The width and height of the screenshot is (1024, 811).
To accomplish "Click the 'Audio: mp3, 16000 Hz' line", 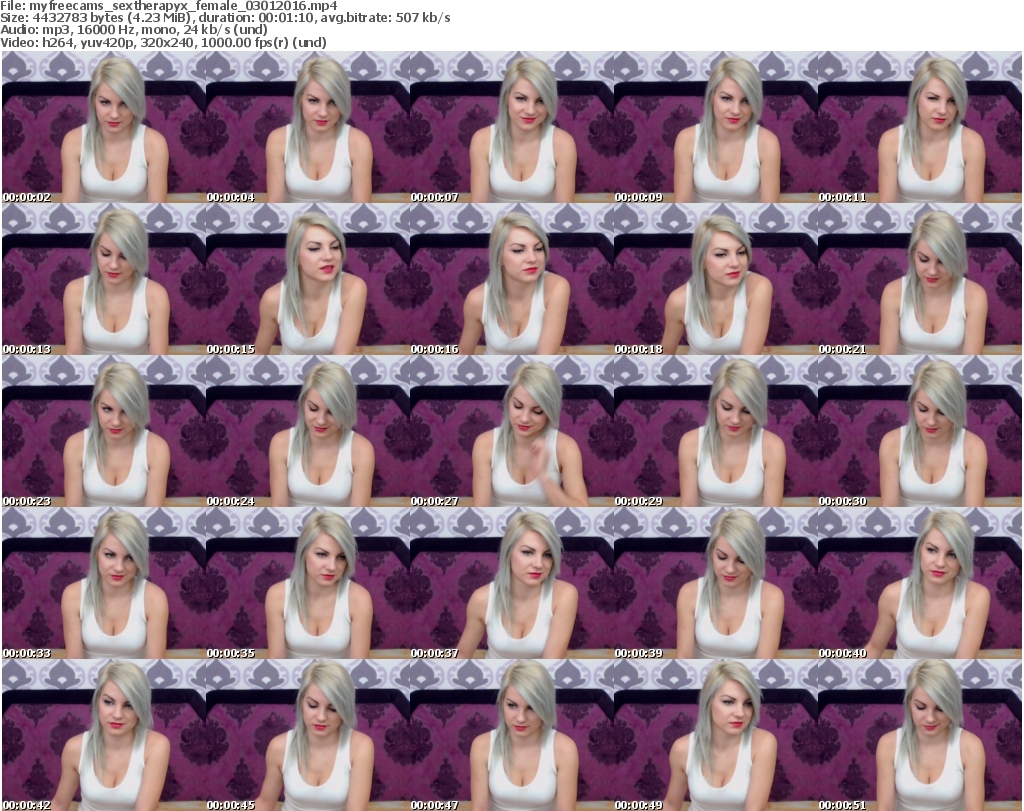I will coord(134,30).
